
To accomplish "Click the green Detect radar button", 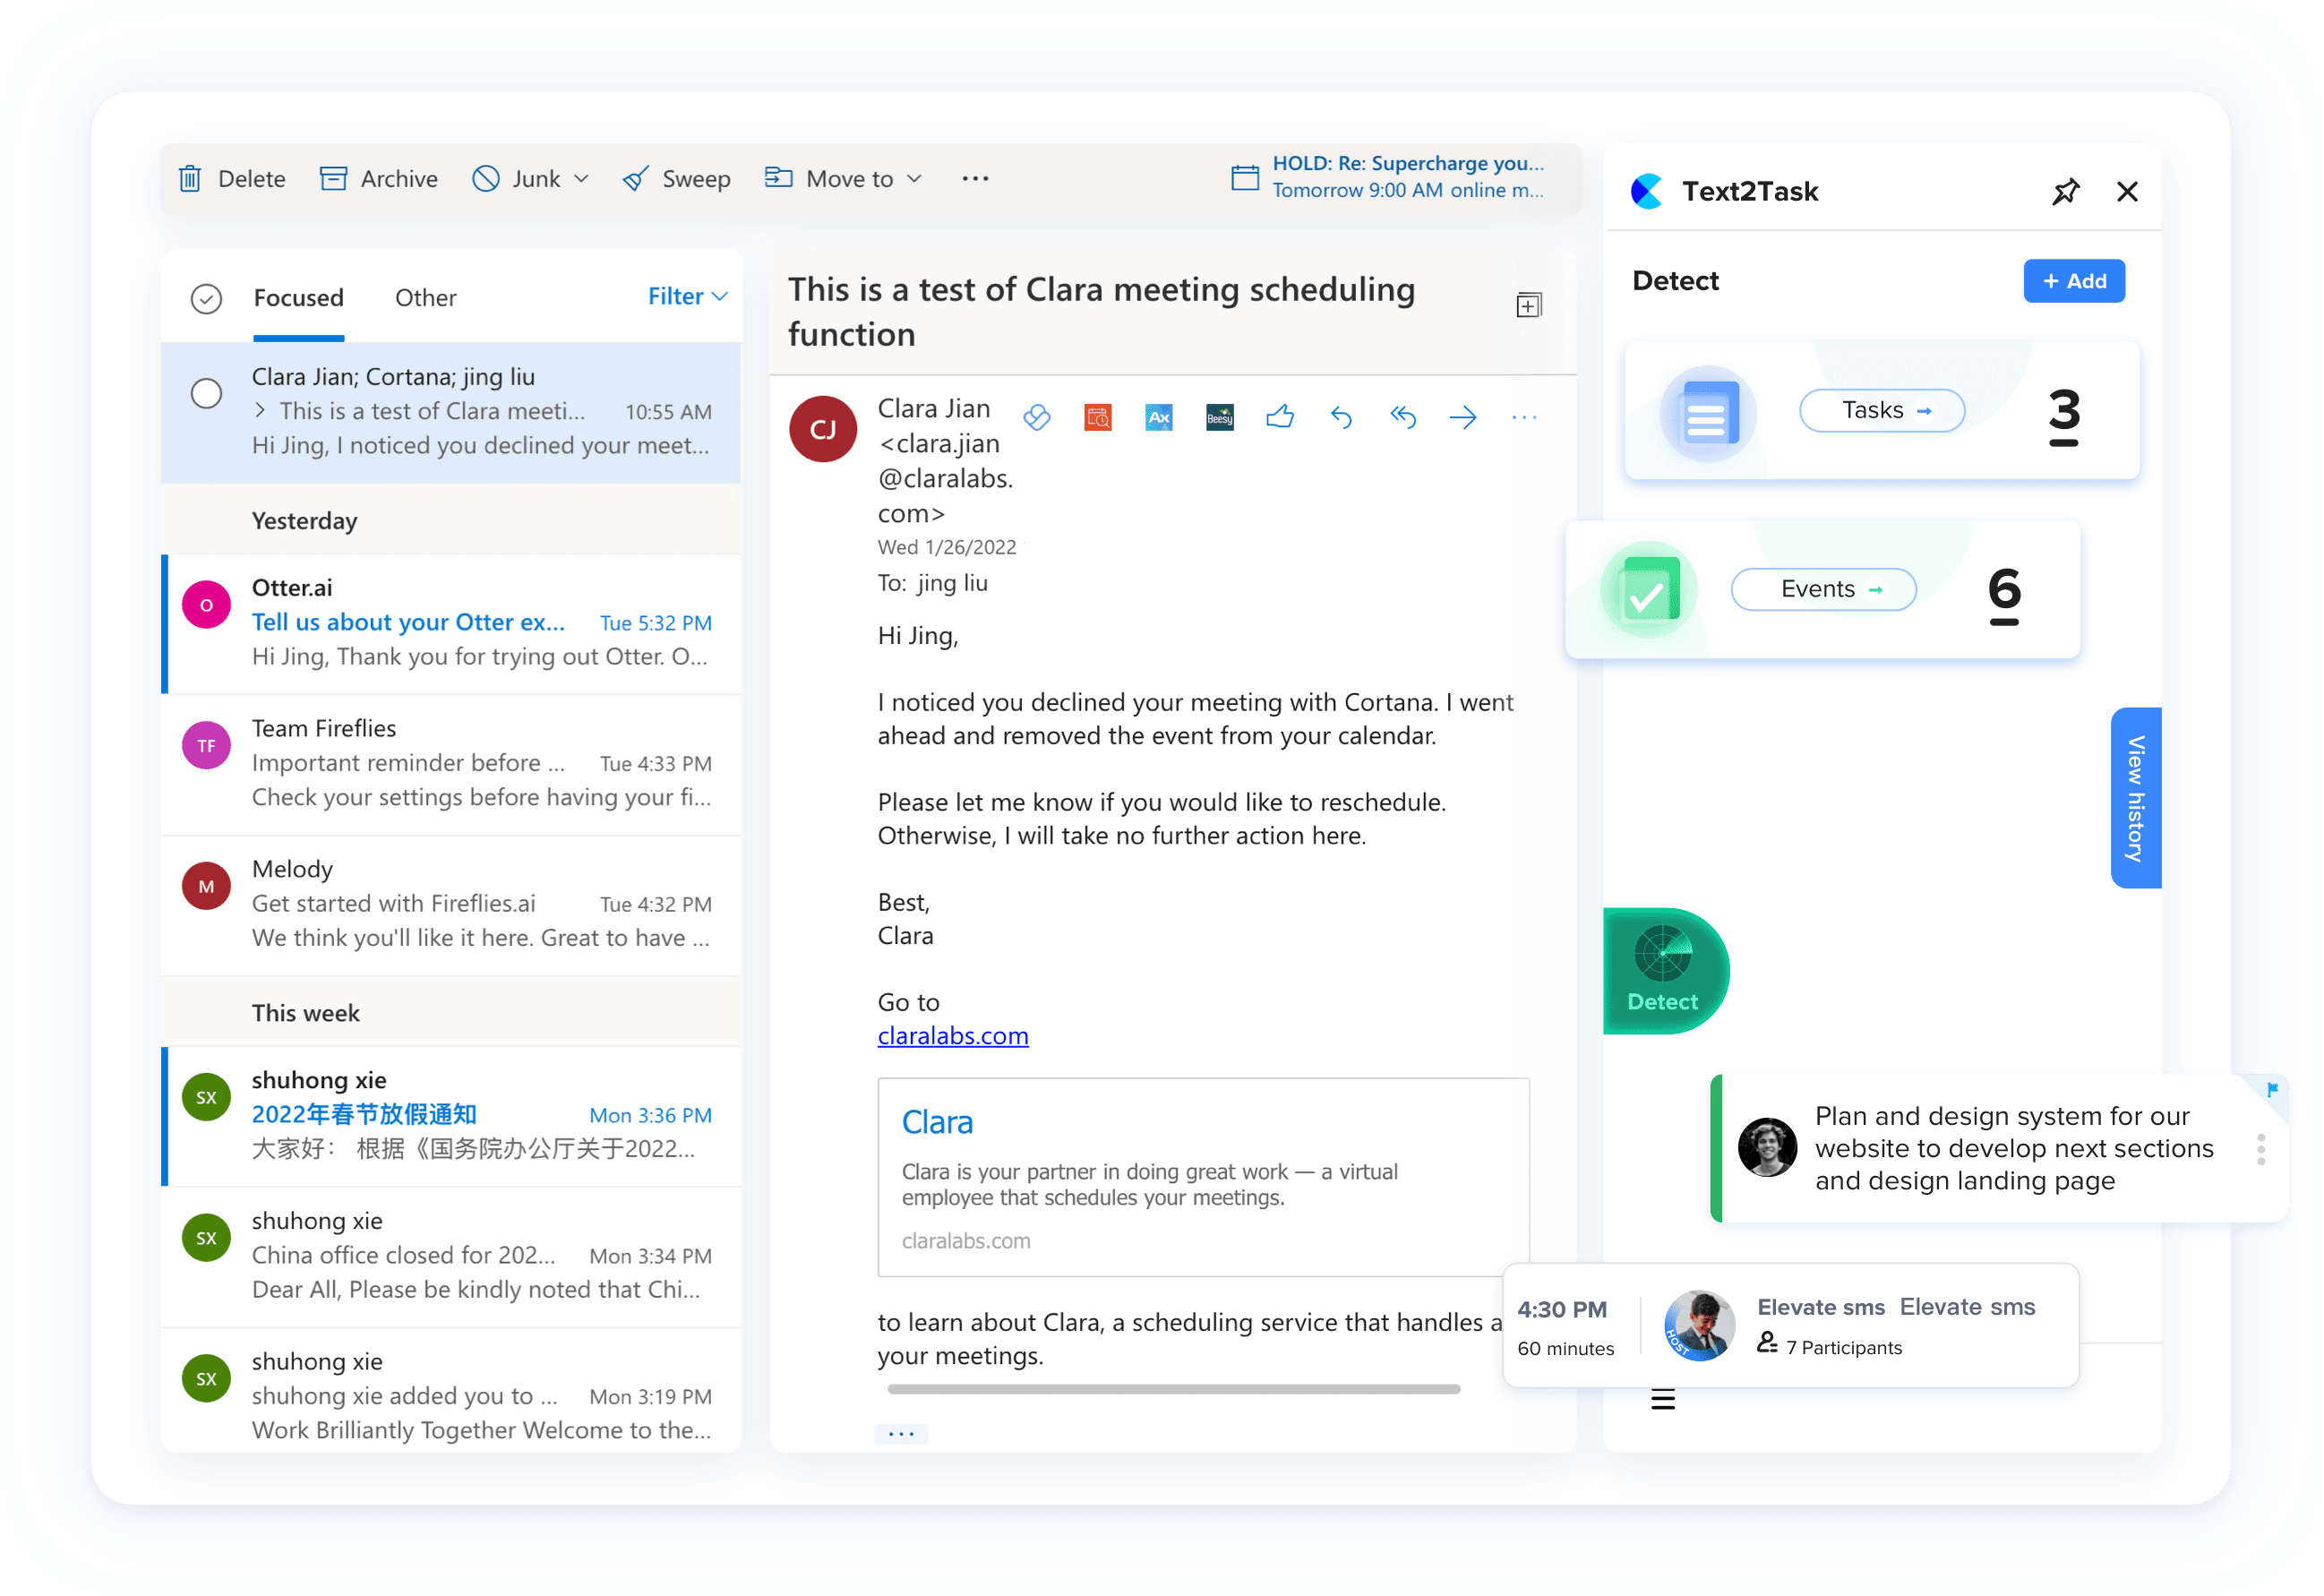I will click(x=1664, y=970).
